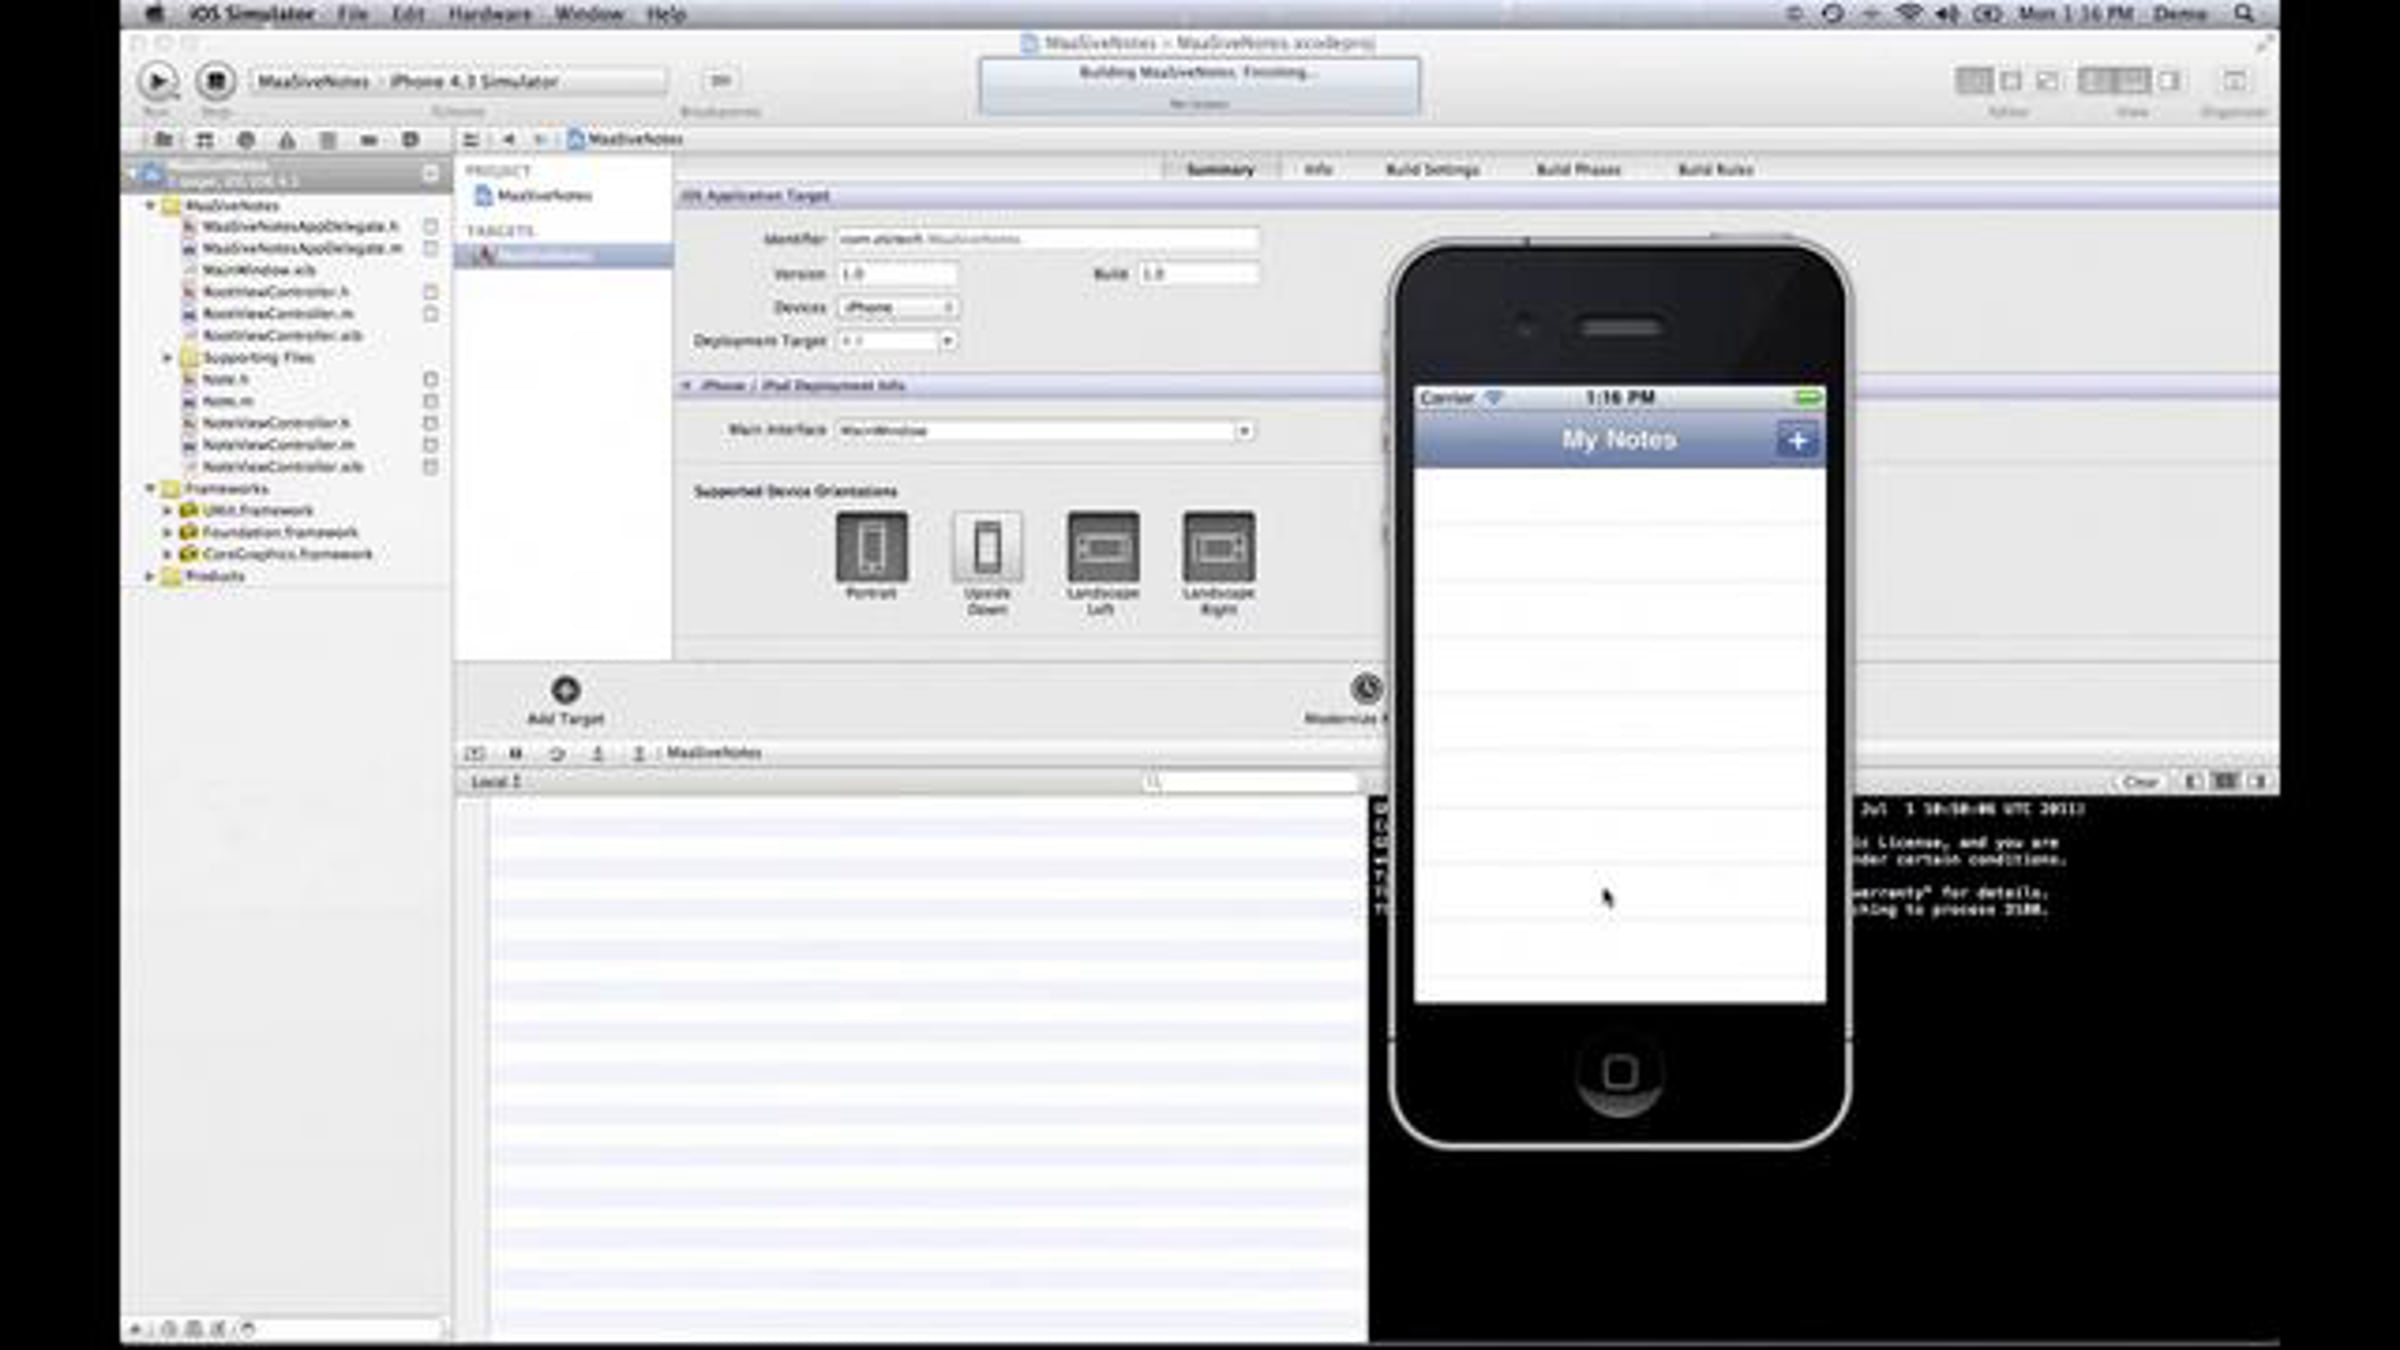Tap the plus button in My Notes
Screen dimensions: 2400x1350
click(1797, 440)
